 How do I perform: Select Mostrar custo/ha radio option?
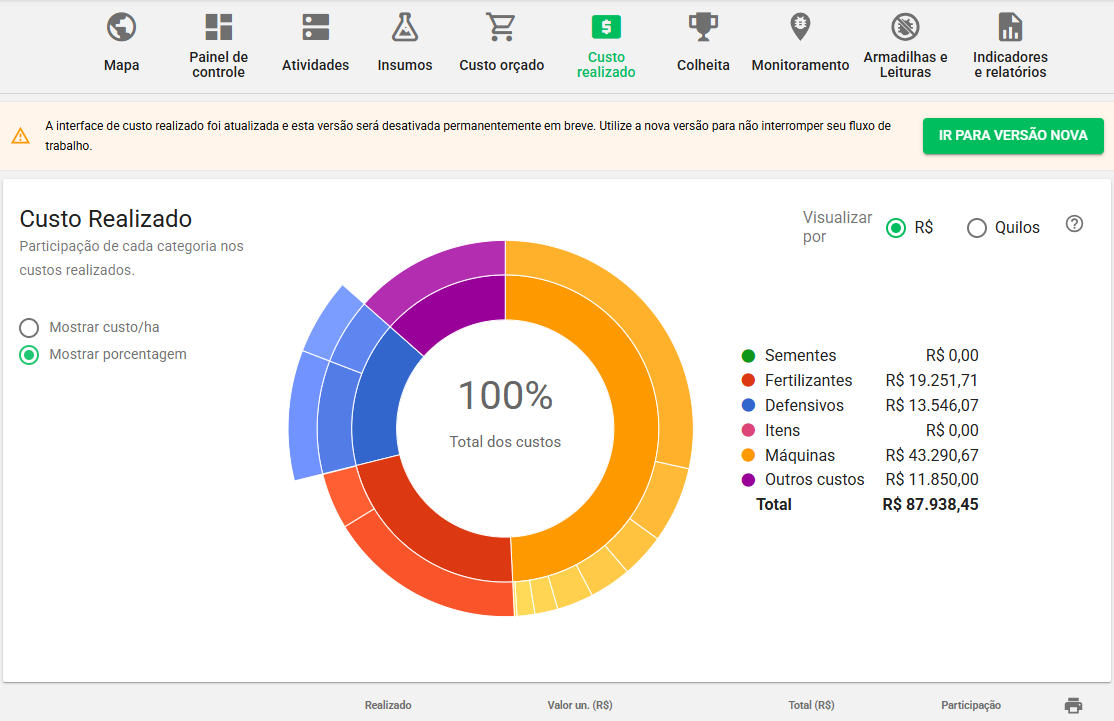(30, 328)
